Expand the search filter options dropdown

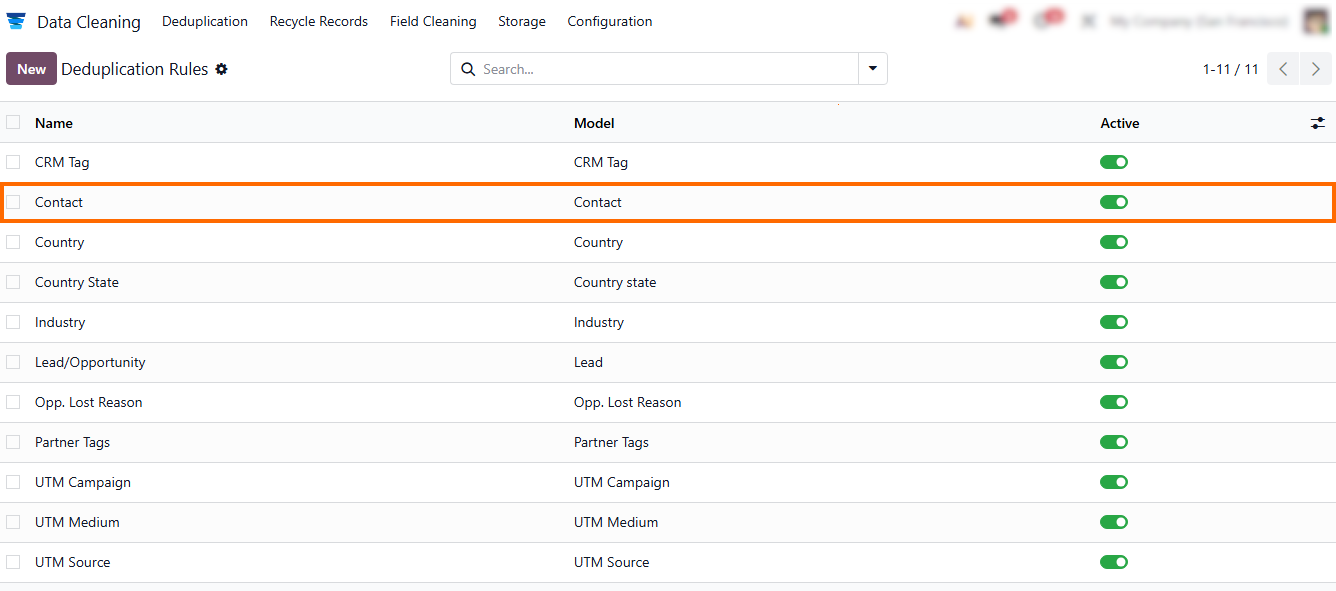point(872,69)
